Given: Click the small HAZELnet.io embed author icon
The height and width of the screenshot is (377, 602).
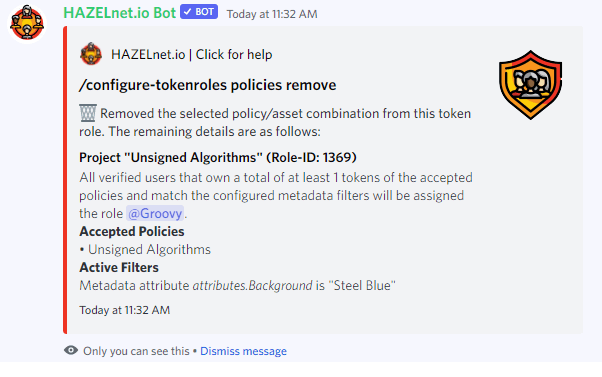Looking at the screenshot, I should coord(91,54).
